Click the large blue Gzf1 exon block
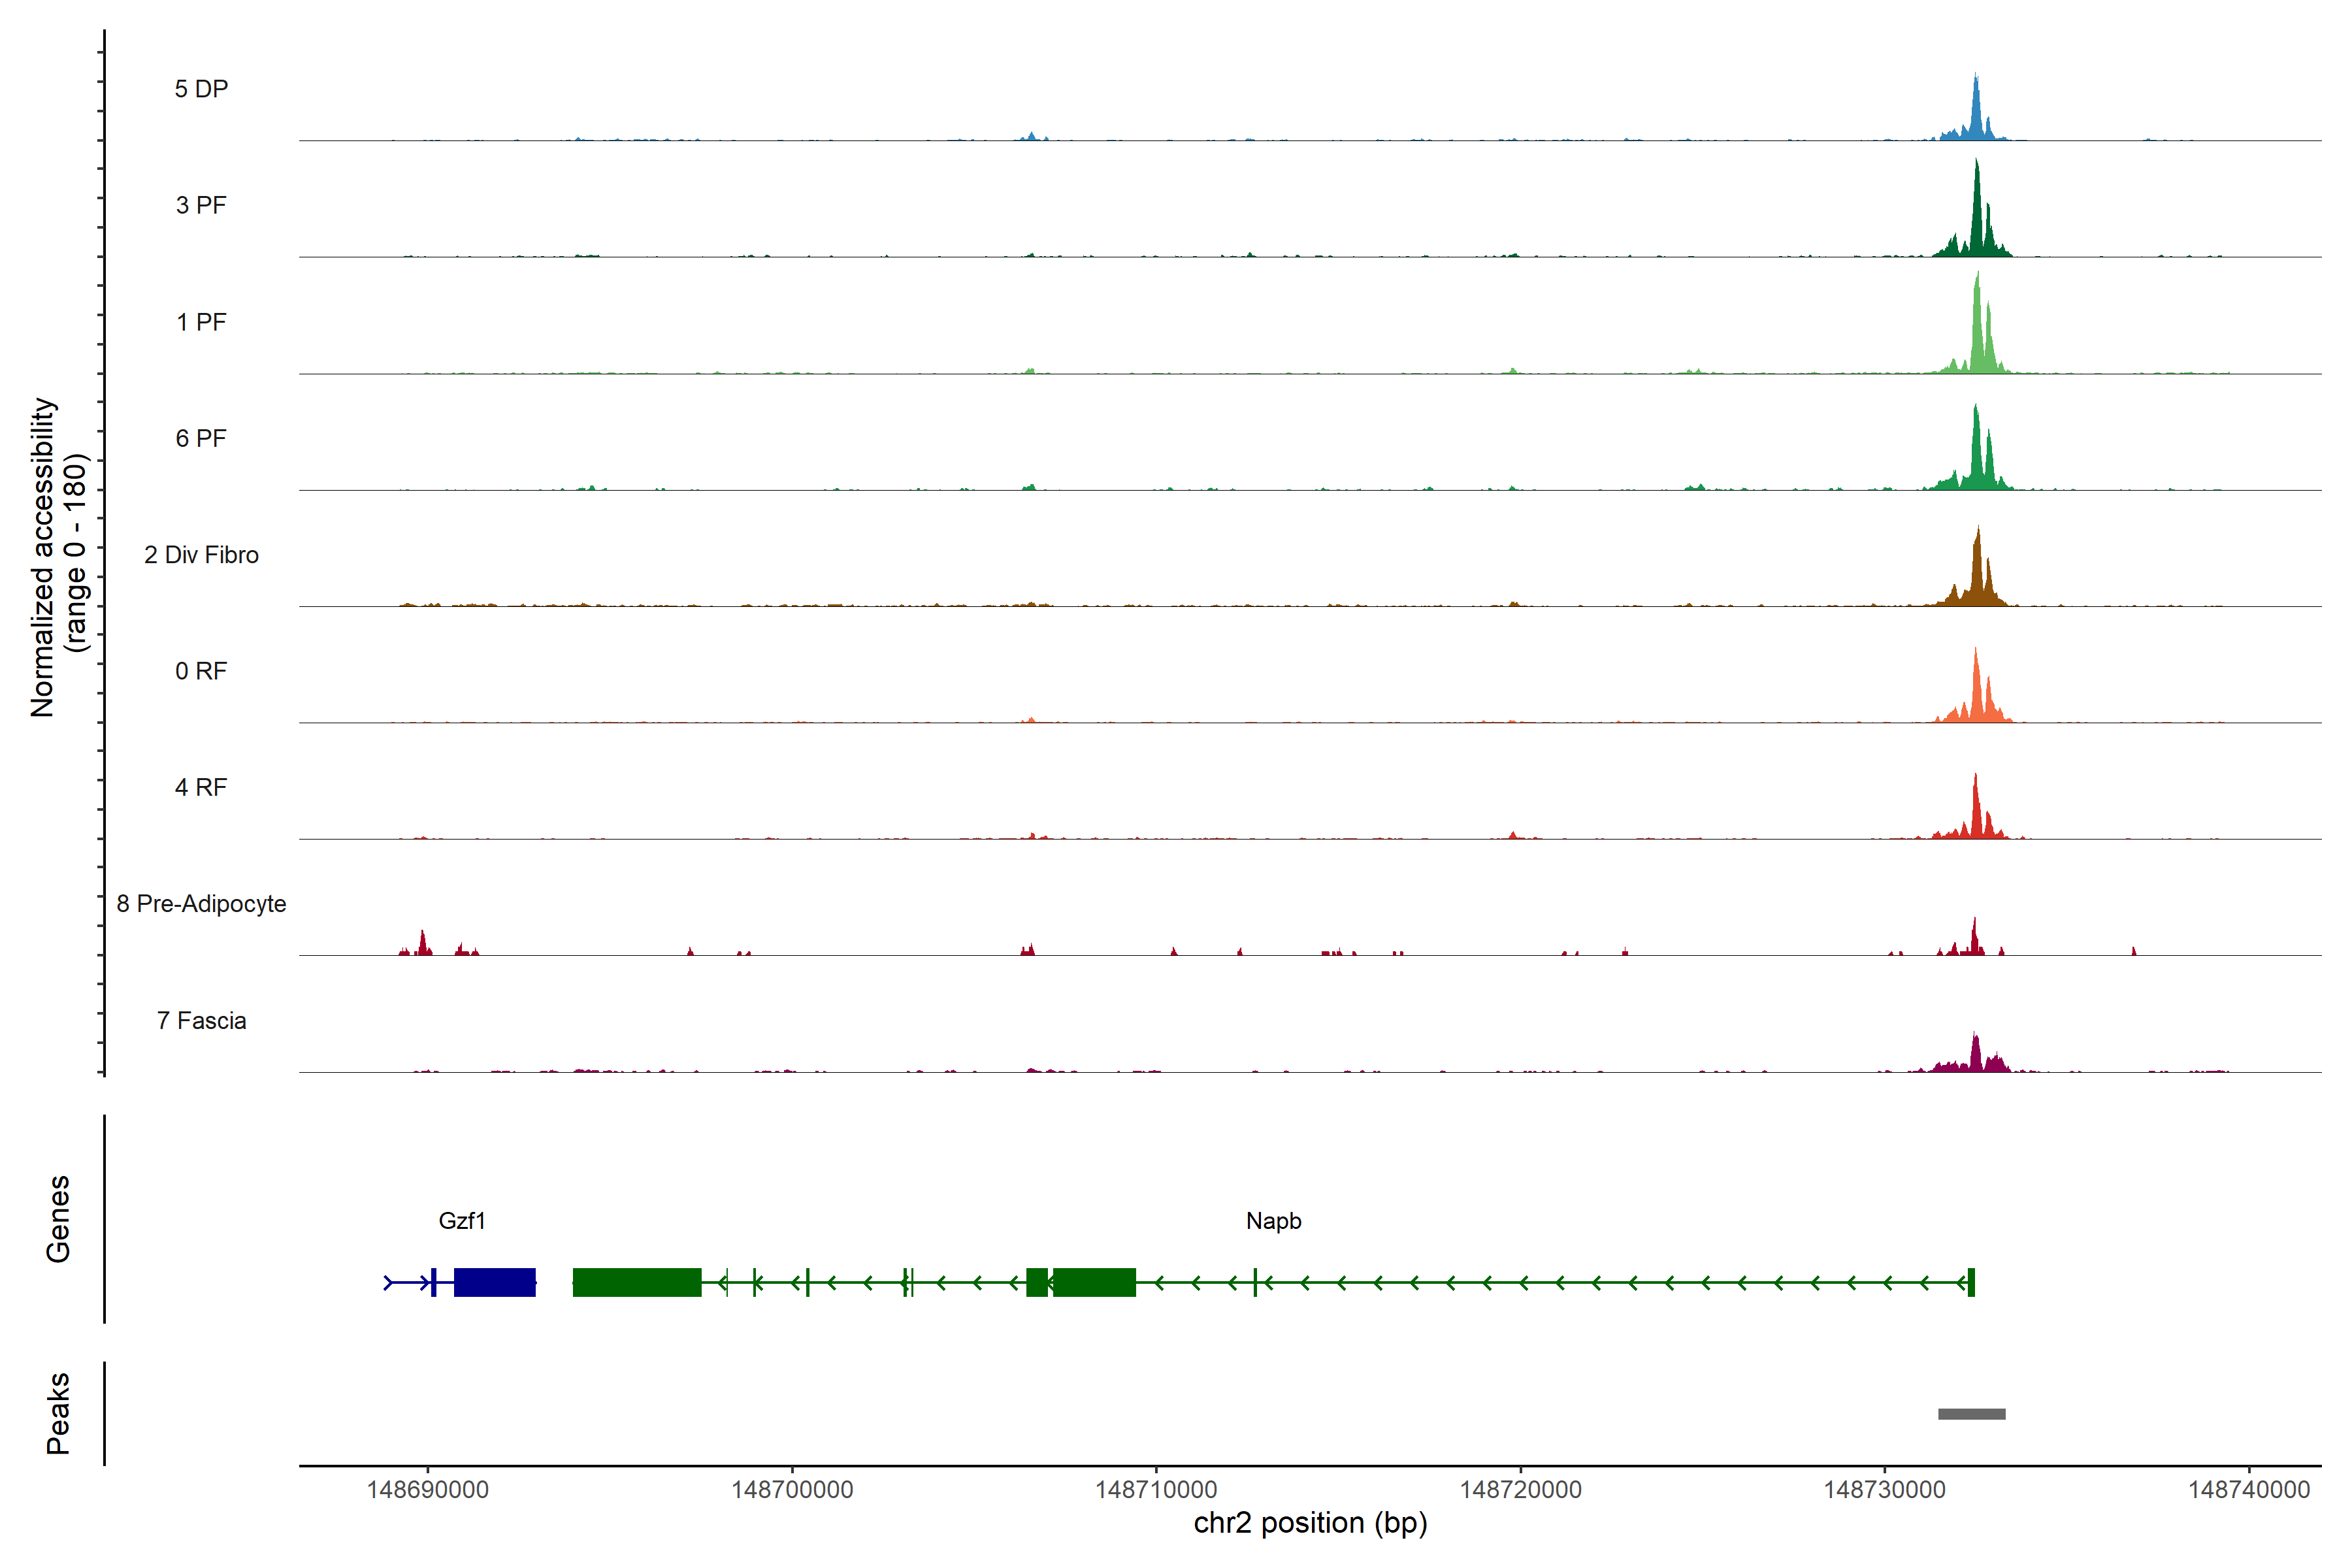2352x1568 pixels. [494, 1282]
